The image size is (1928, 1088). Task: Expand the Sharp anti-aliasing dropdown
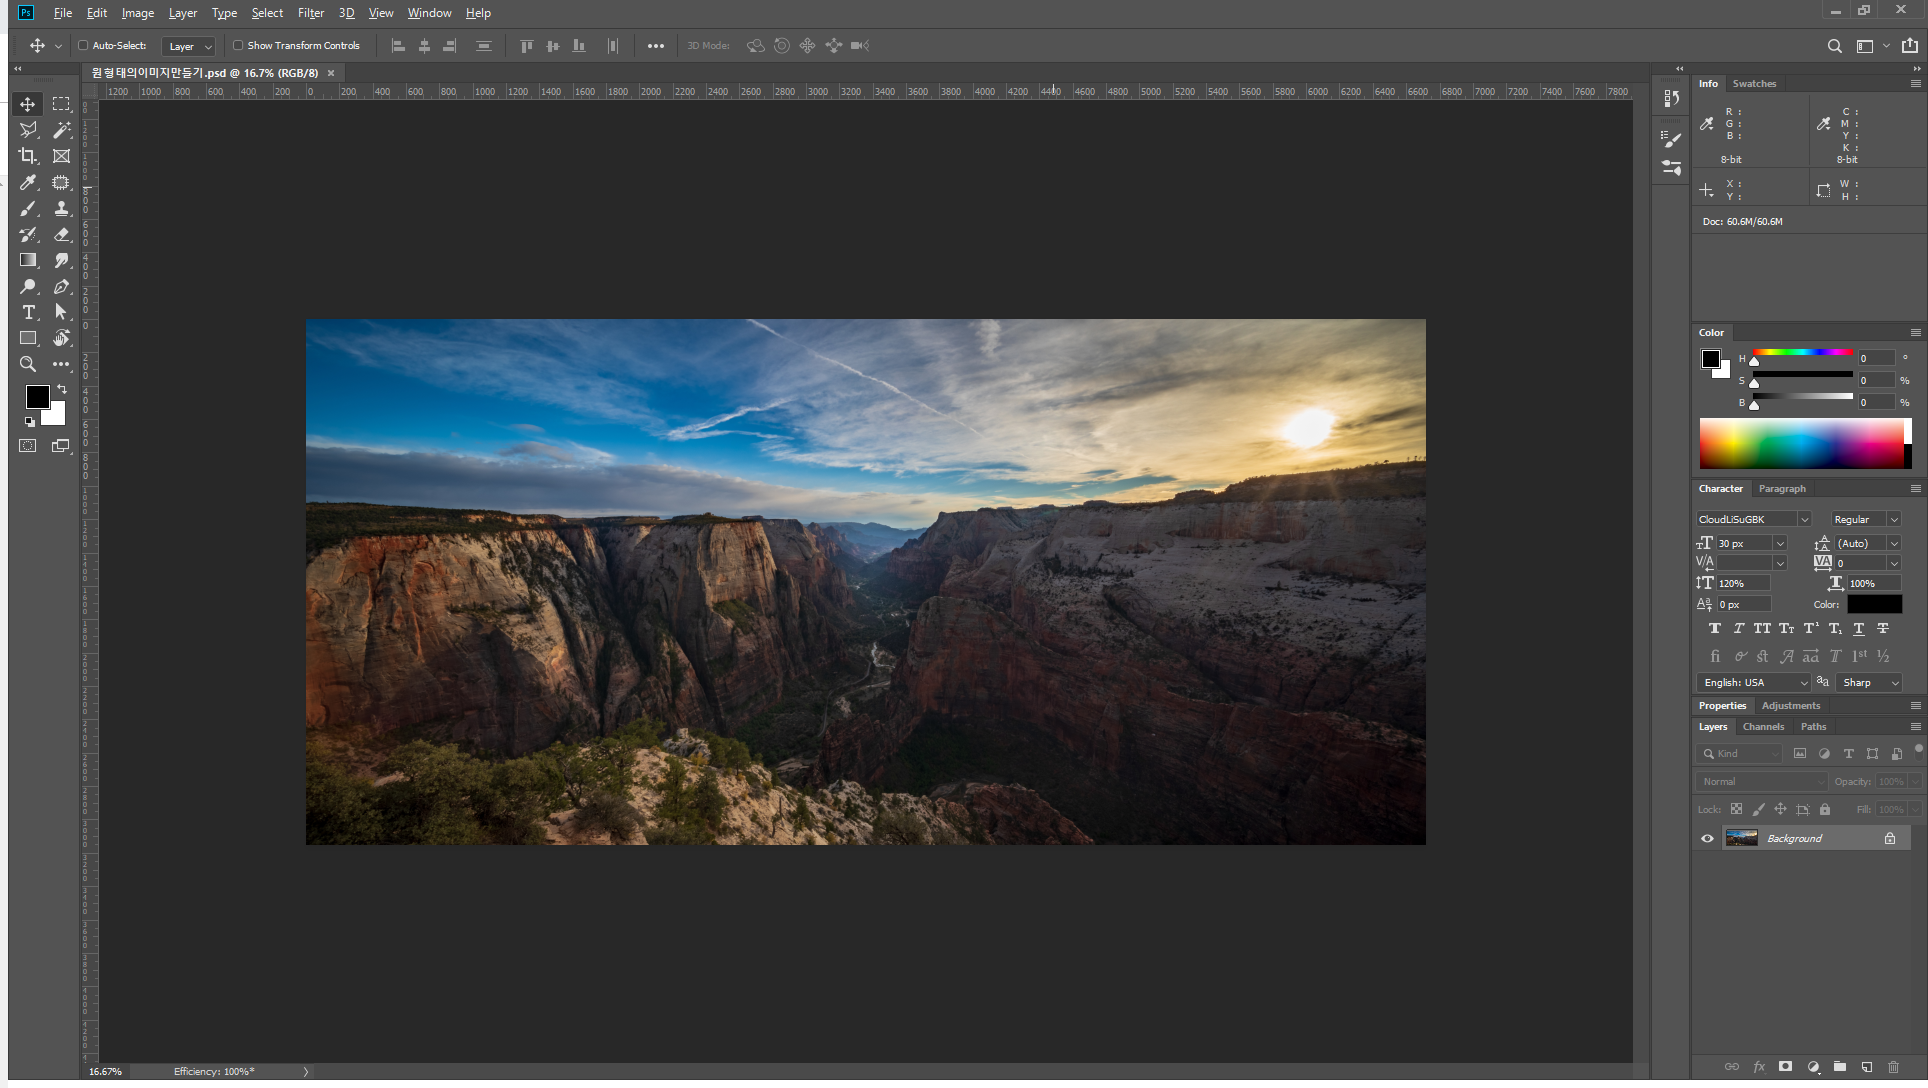point(1894,682)
